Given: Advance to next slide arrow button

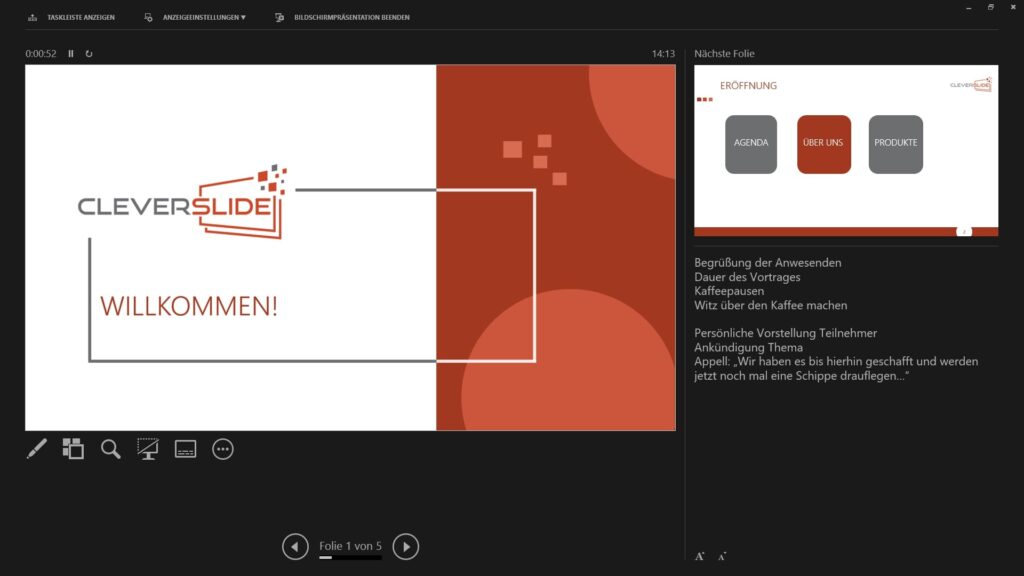Looking at the screenshot, I should (405, 546).
